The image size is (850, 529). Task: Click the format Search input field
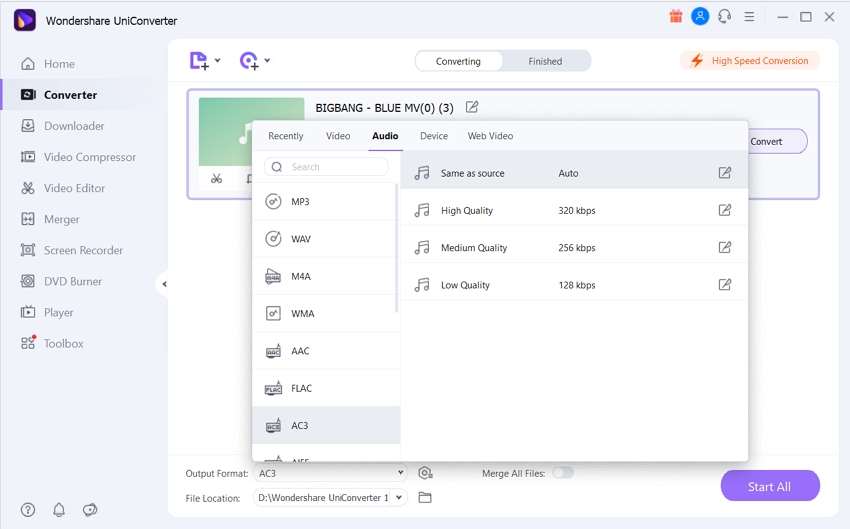coord(326,167)
